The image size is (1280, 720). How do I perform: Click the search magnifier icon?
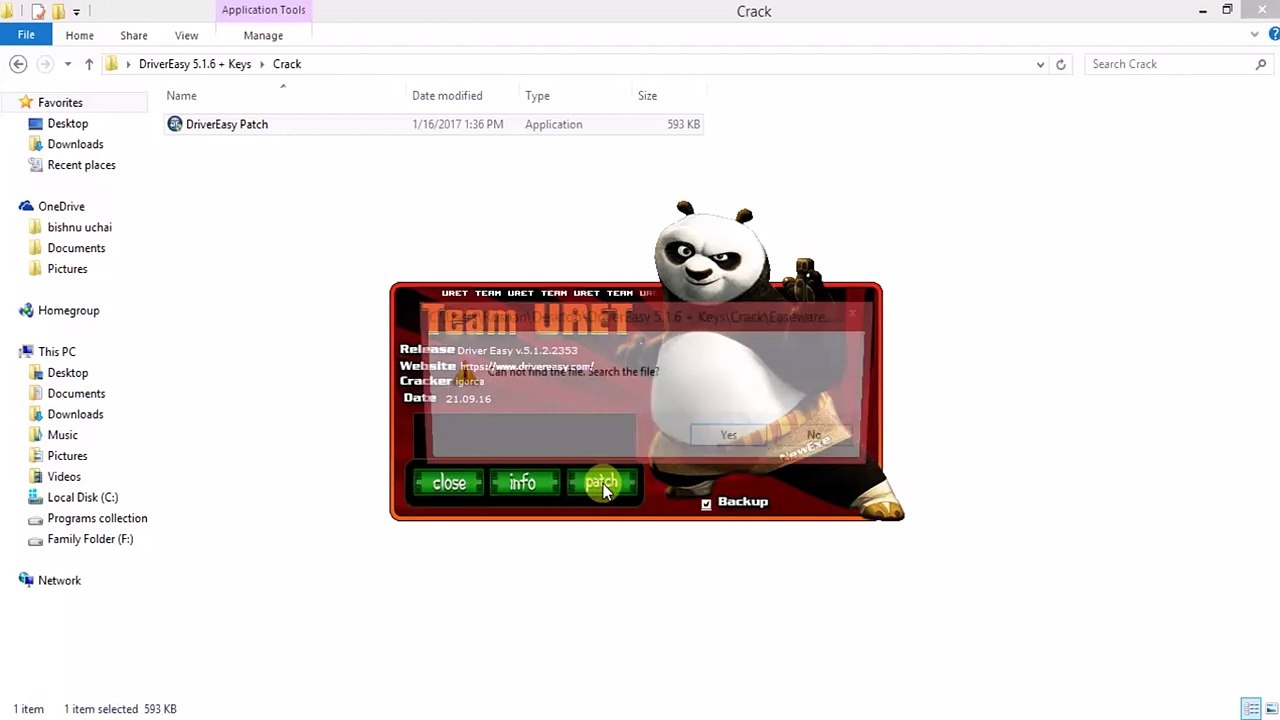pos(1261,64)
